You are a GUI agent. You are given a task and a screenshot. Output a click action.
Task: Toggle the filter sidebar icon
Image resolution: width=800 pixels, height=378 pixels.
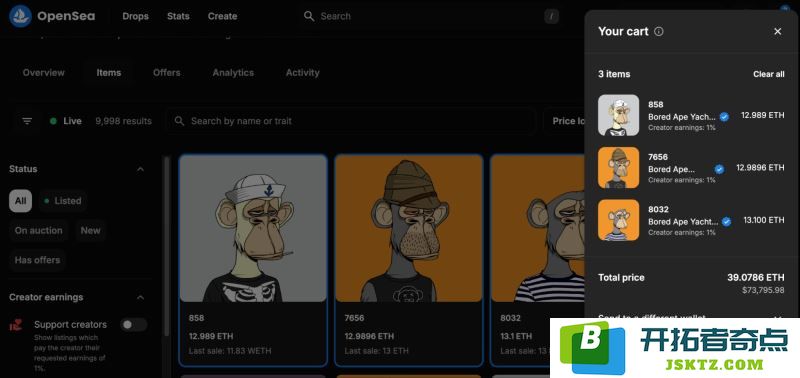click(27, 121)
